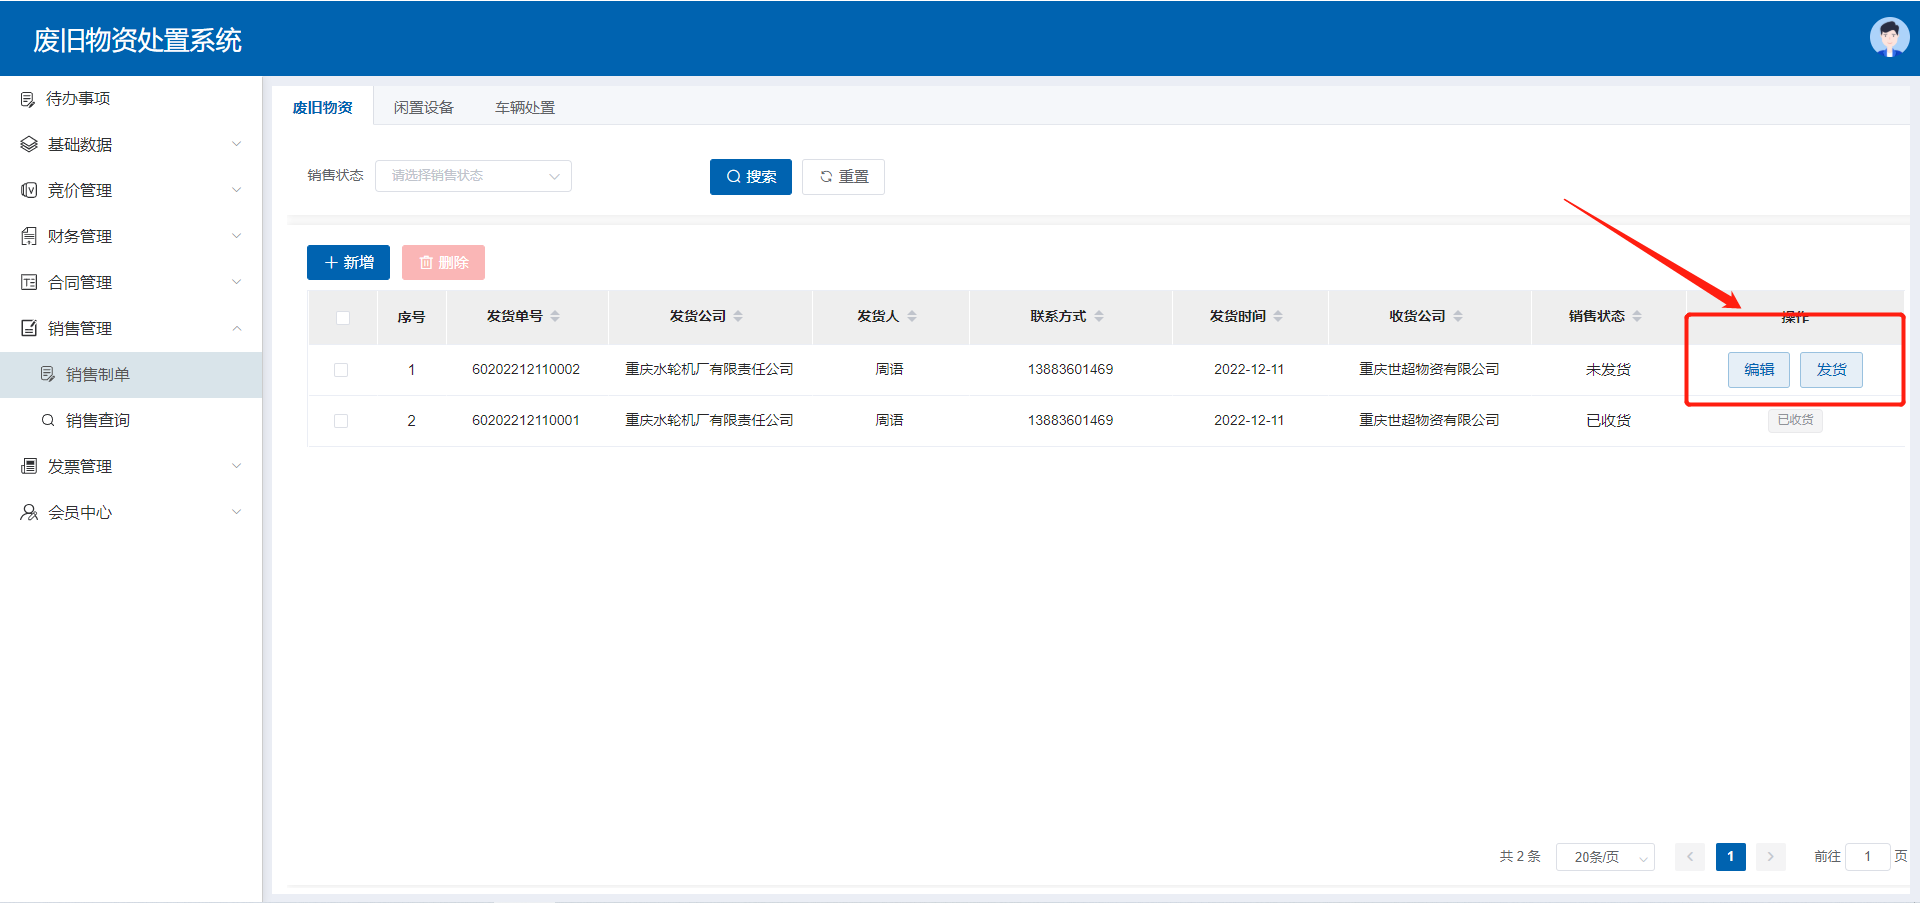Toggle the select-all header checkbox

point(342,317)
